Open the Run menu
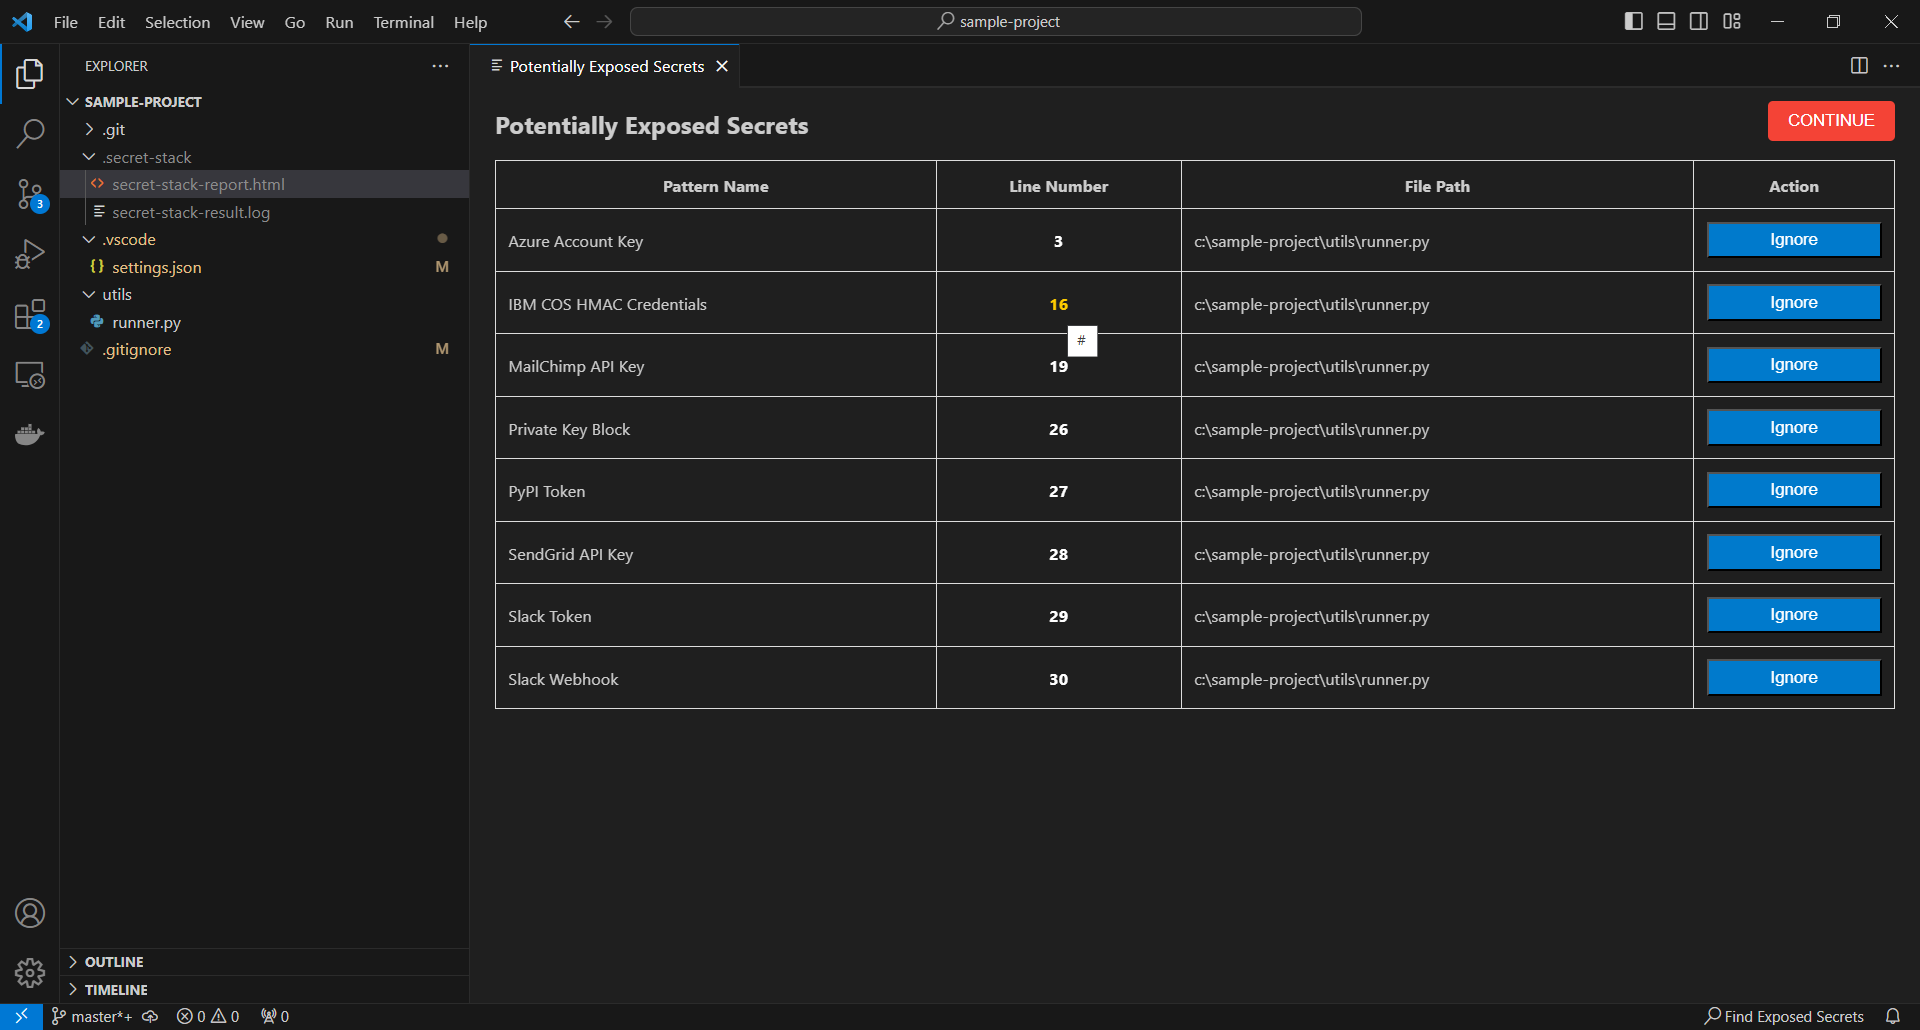This screenshot has width=1920, height=1030. pos(339,22)
